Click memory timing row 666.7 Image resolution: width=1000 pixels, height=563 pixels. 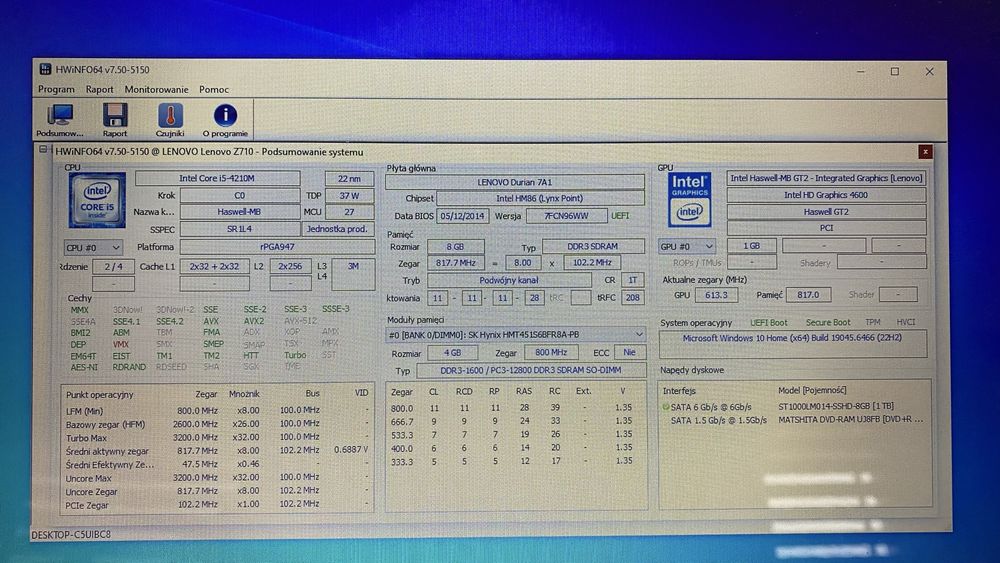(x=512, y=421)
